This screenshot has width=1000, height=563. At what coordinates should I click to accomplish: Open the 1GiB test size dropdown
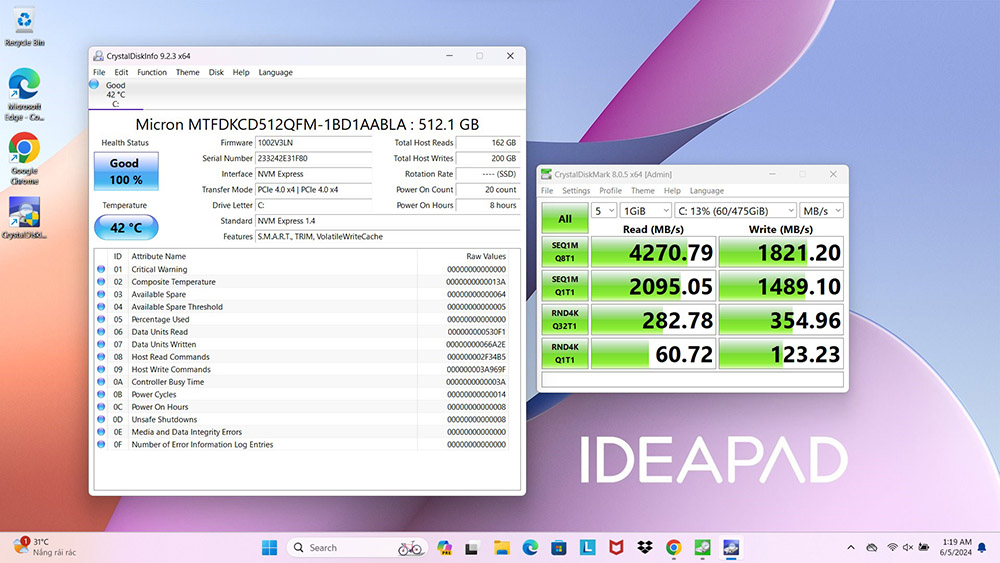pyautogui.click(x=646, y=210)
